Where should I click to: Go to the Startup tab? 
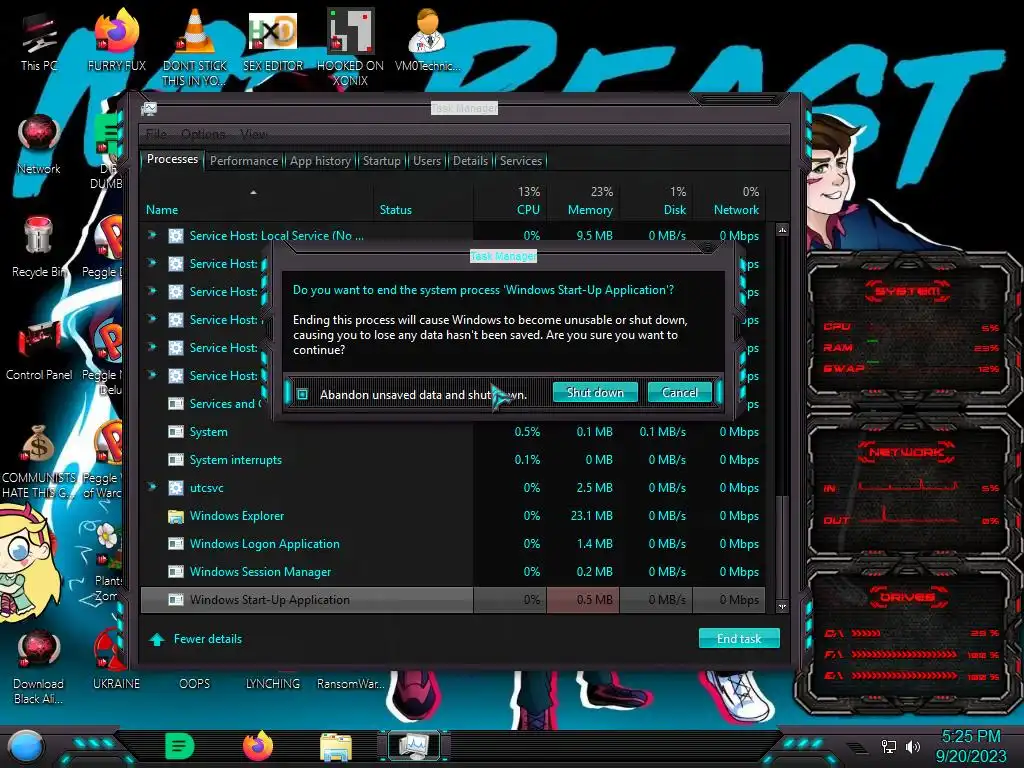pos(381,161)
